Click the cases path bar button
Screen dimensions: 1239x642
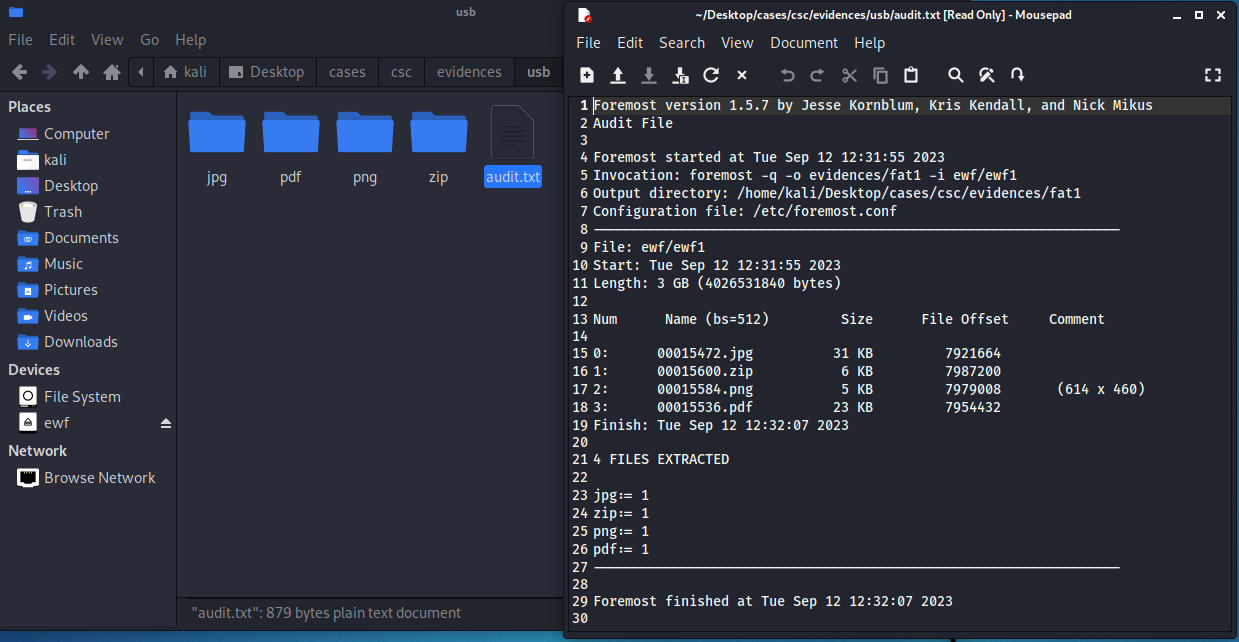pyautogui.click(x=347, y=72)
